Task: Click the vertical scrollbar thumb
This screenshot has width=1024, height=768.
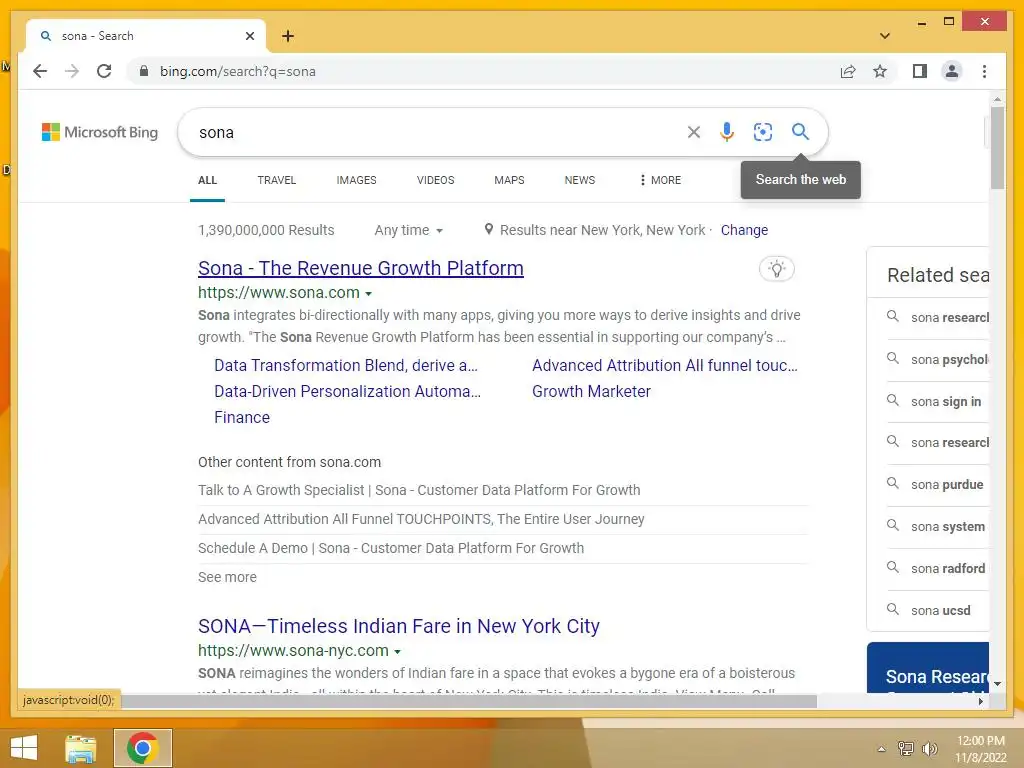Action: click(997, 147)
